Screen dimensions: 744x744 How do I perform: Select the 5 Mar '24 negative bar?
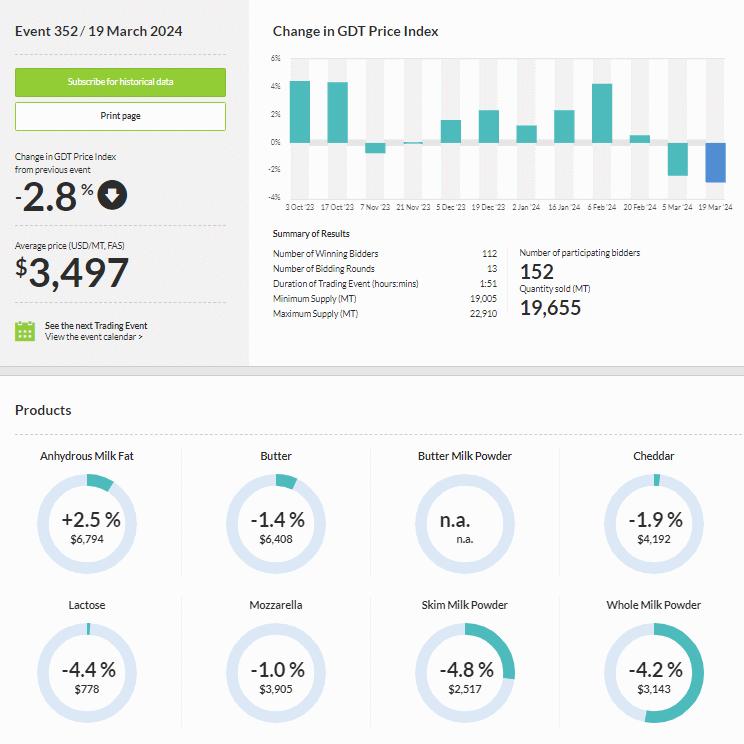678,159
